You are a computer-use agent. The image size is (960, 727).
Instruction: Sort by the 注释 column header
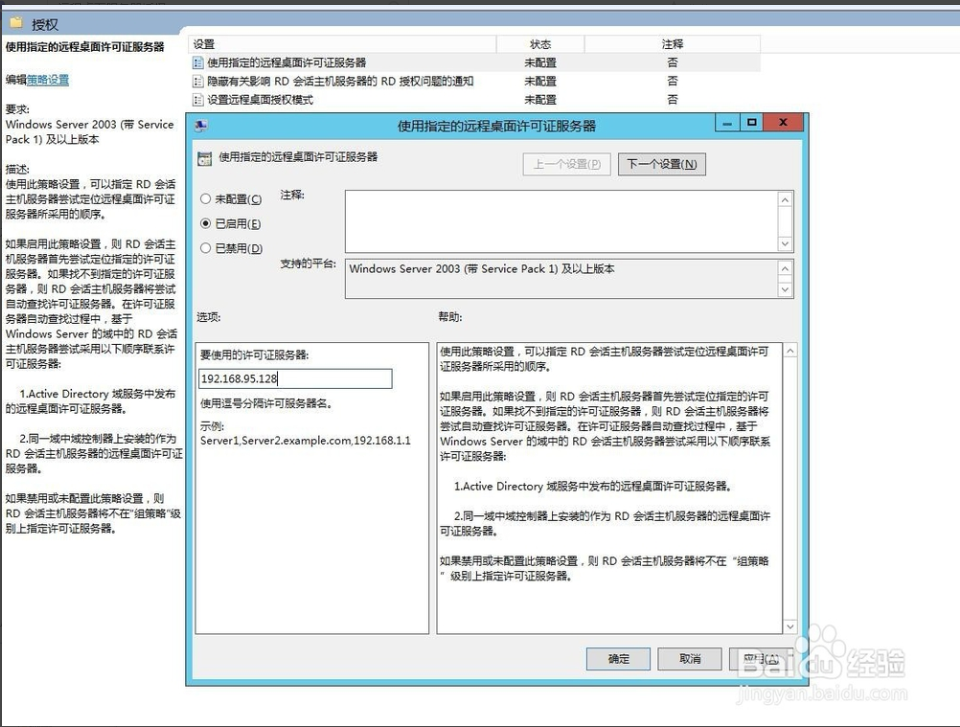pos(672,44)
